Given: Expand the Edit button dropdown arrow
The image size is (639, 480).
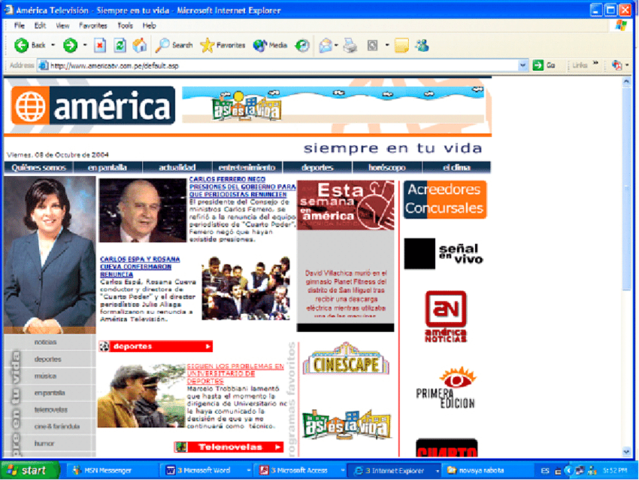Looking at the screenshot, I should [x=387, y=45].
